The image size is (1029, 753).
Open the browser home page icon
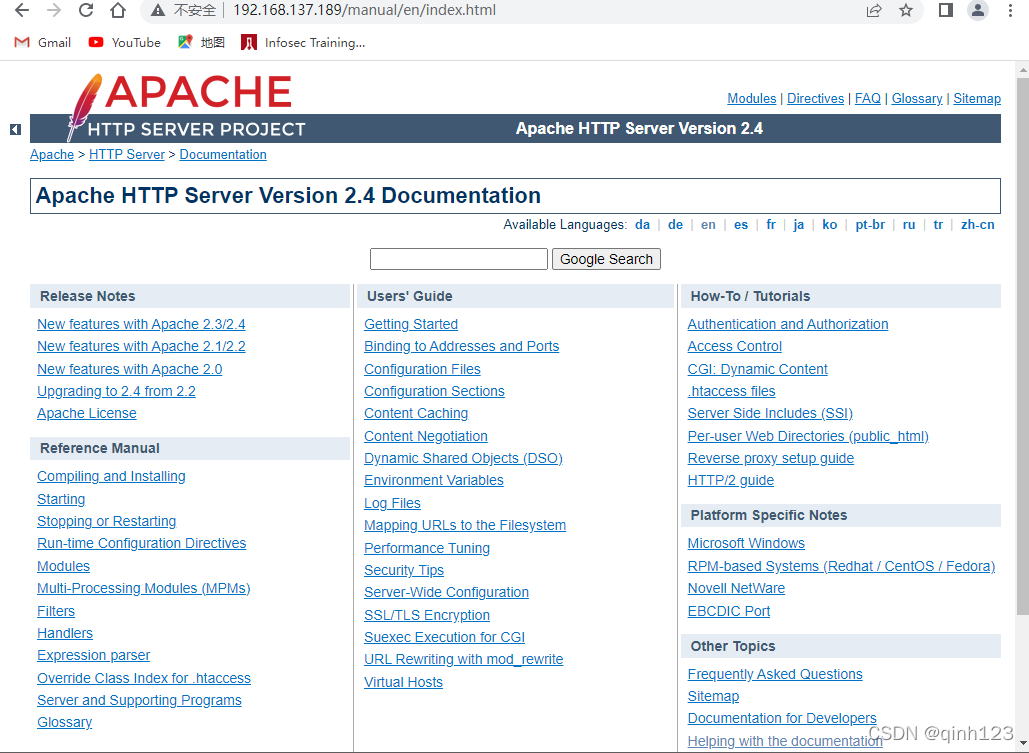117,11
